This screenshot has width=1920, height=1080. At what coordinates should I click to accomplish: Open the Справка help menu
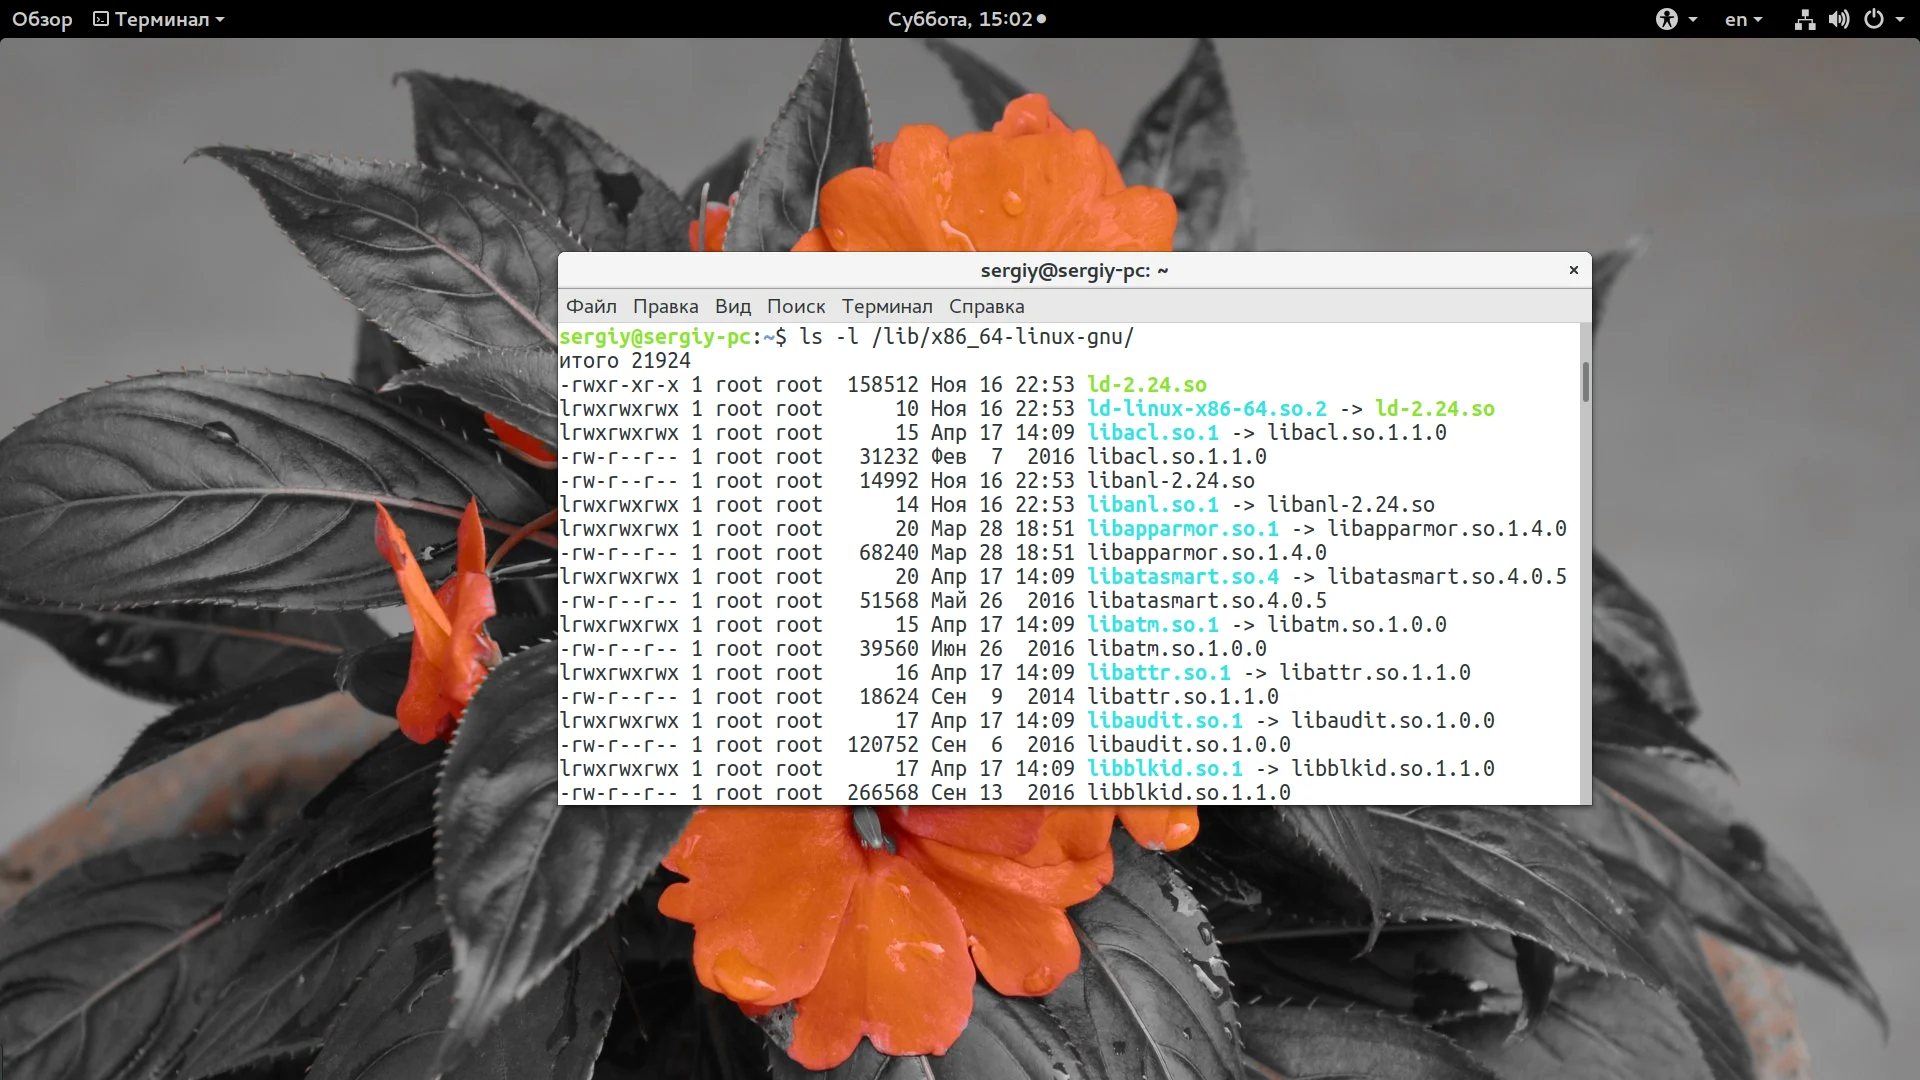coord(986,306)
